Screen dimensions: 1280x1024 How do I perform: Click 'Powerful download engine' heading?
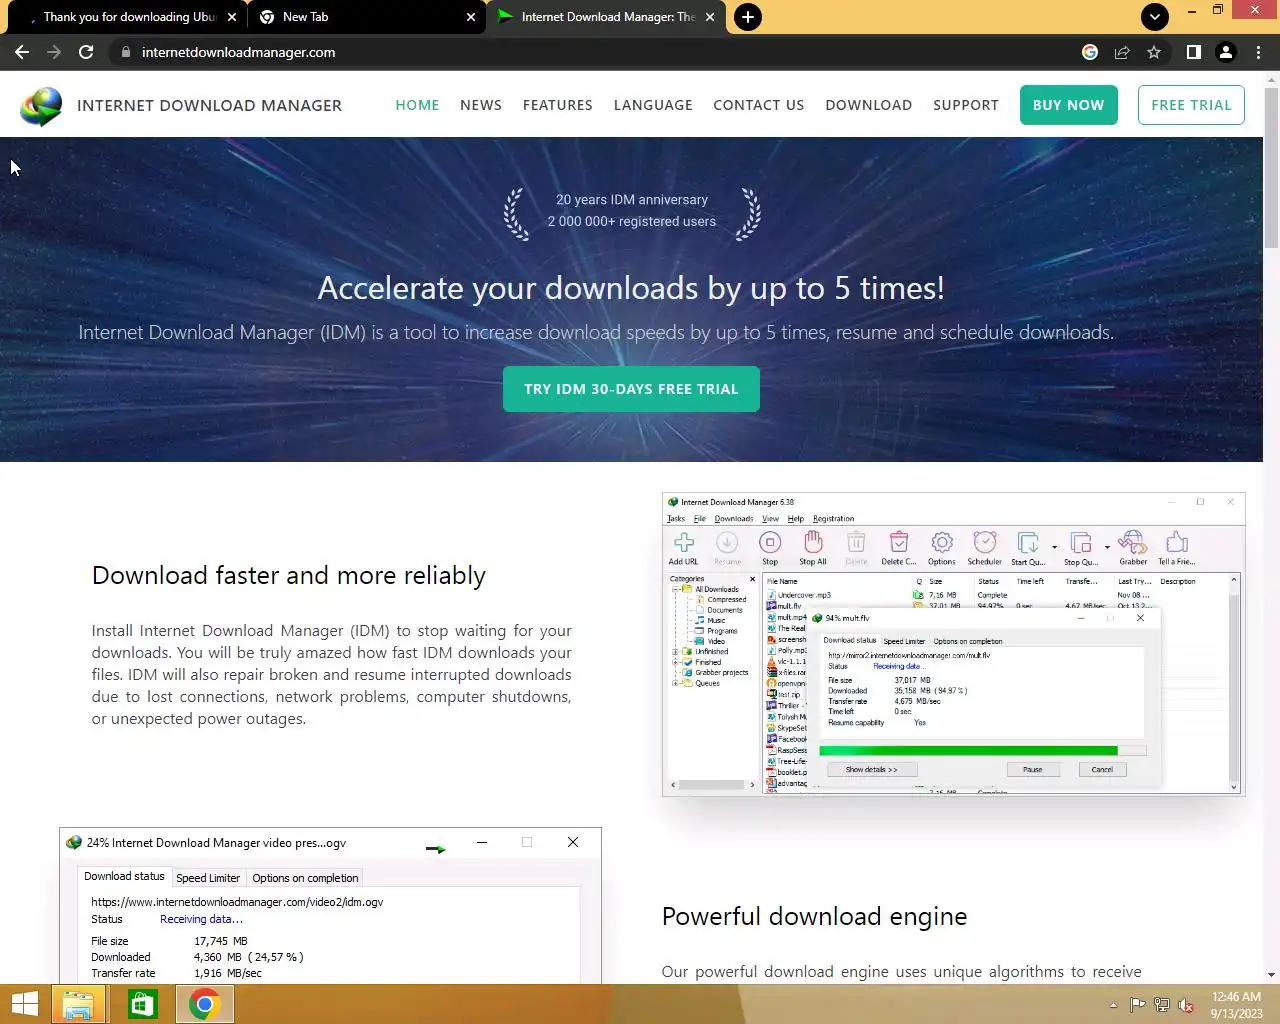[x=814, y=917]
